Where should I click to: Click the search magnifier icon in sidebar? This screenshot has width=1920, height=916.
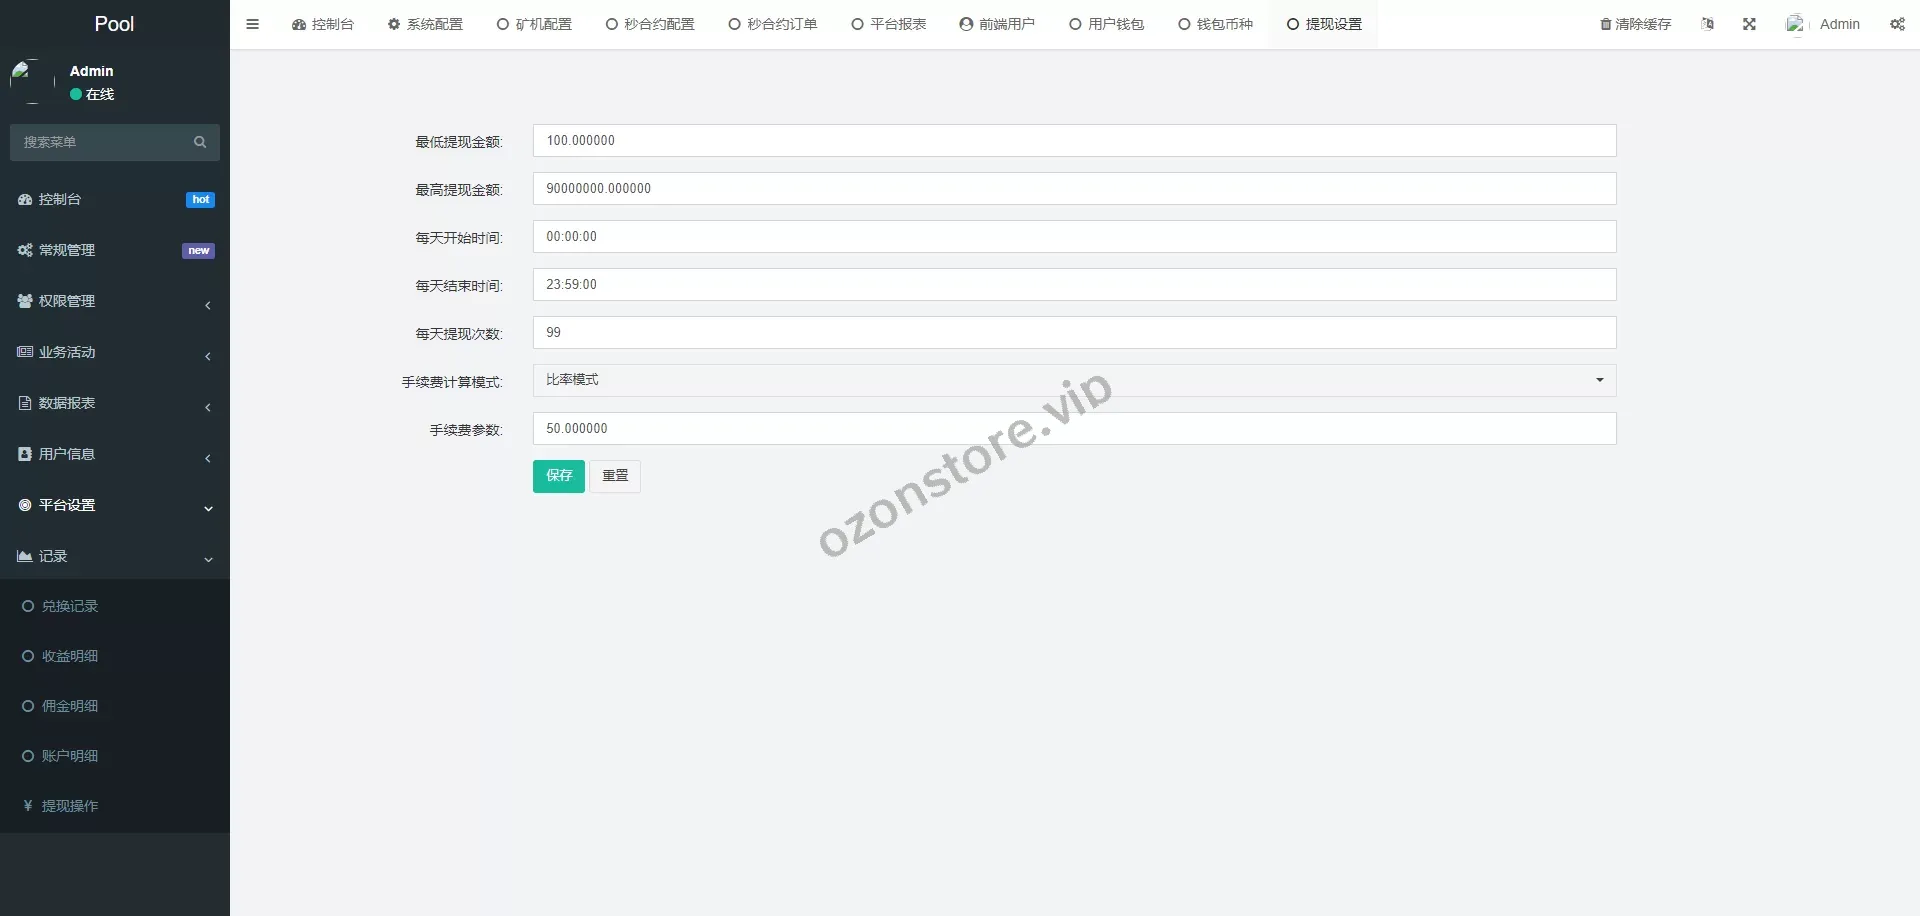point(200,142)
